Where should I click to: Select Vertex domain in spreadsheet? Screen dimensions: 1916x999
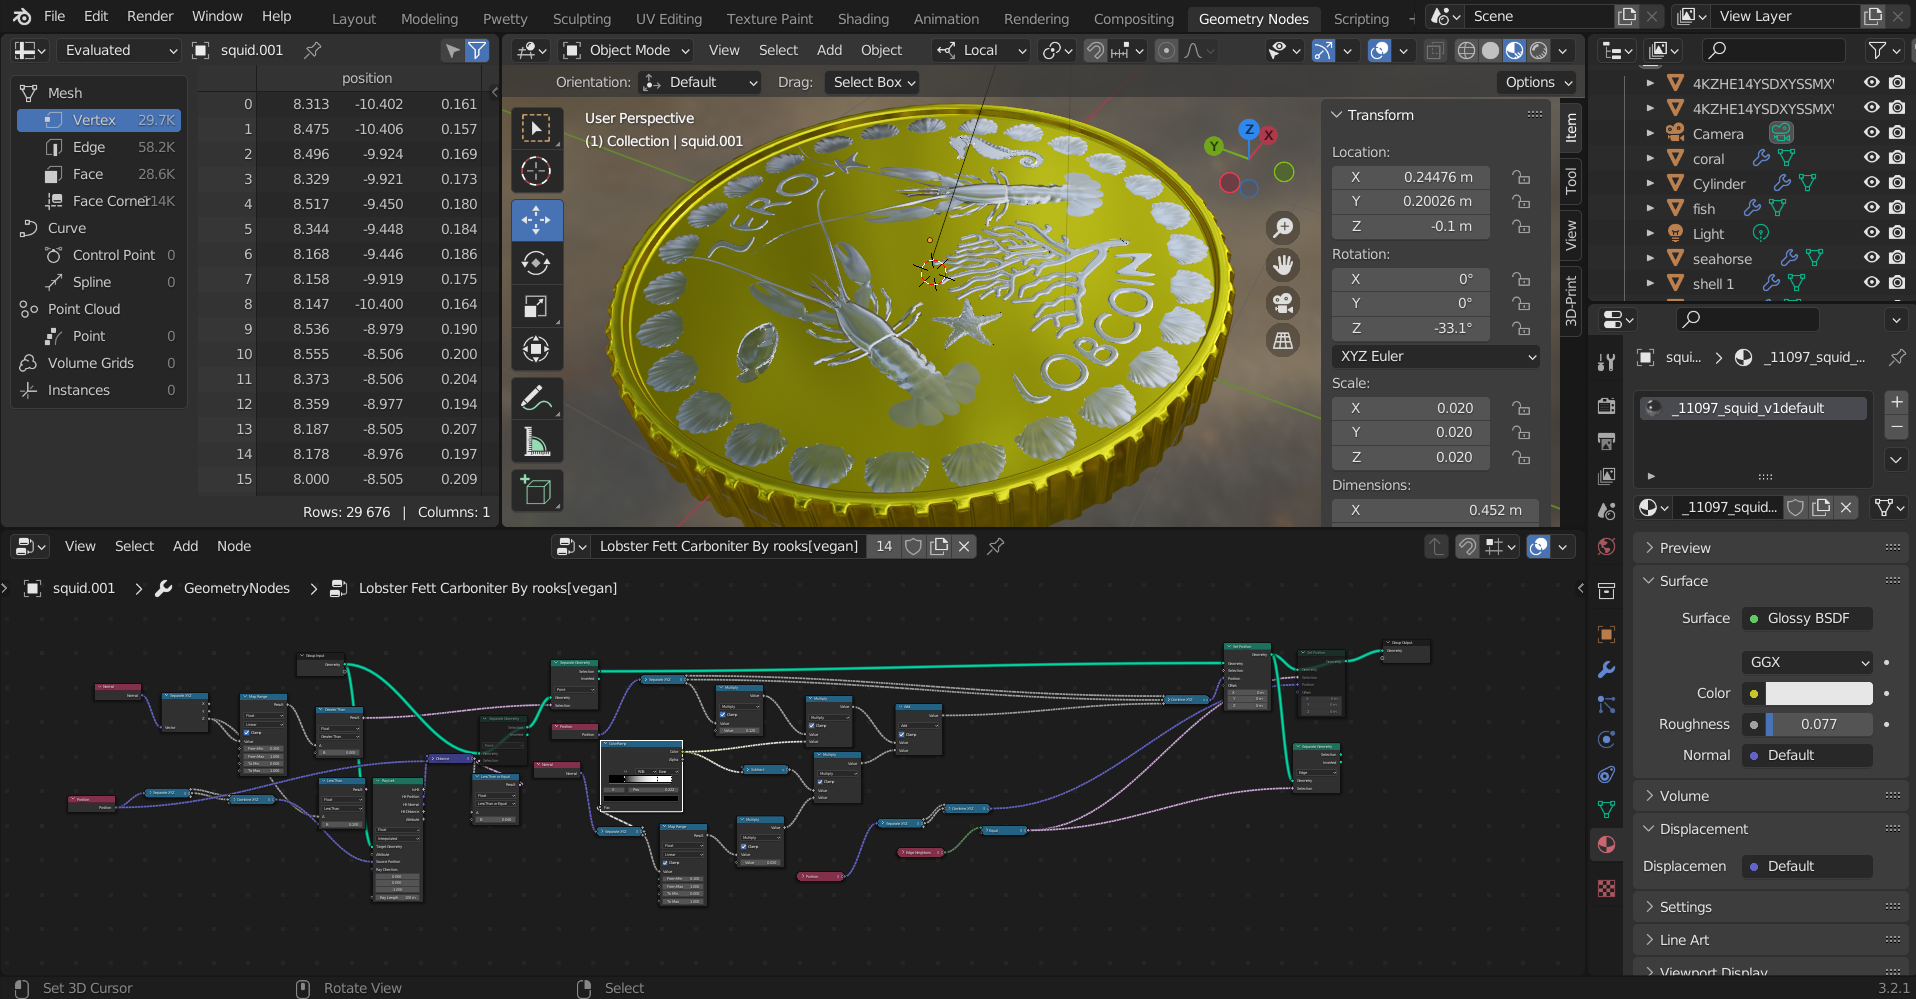pos(99,120)
